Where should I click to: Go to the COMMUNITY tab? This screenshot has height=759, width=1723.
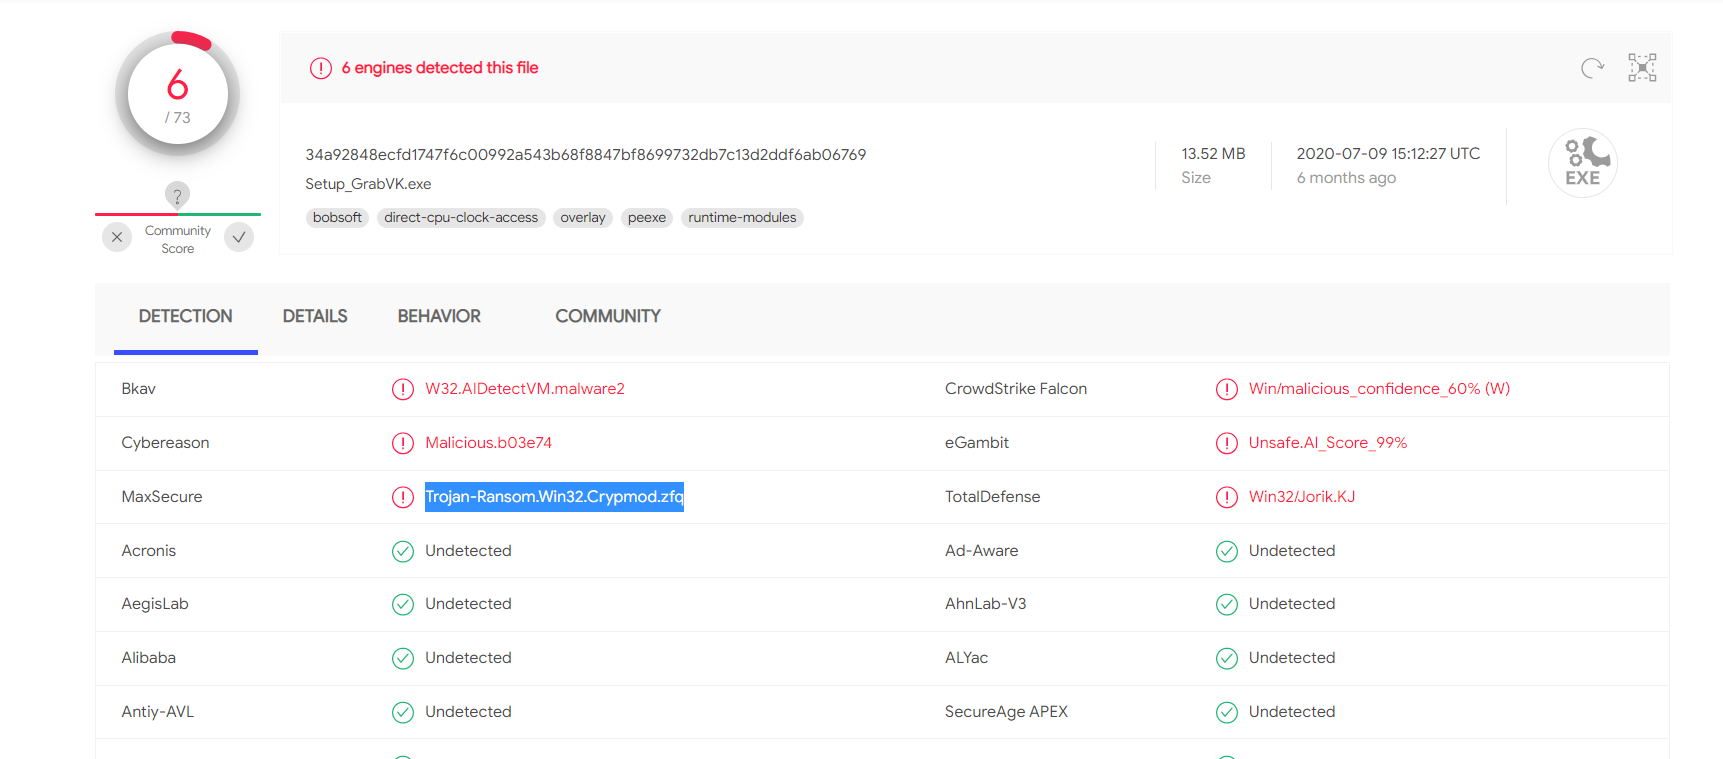coord(607,316)
